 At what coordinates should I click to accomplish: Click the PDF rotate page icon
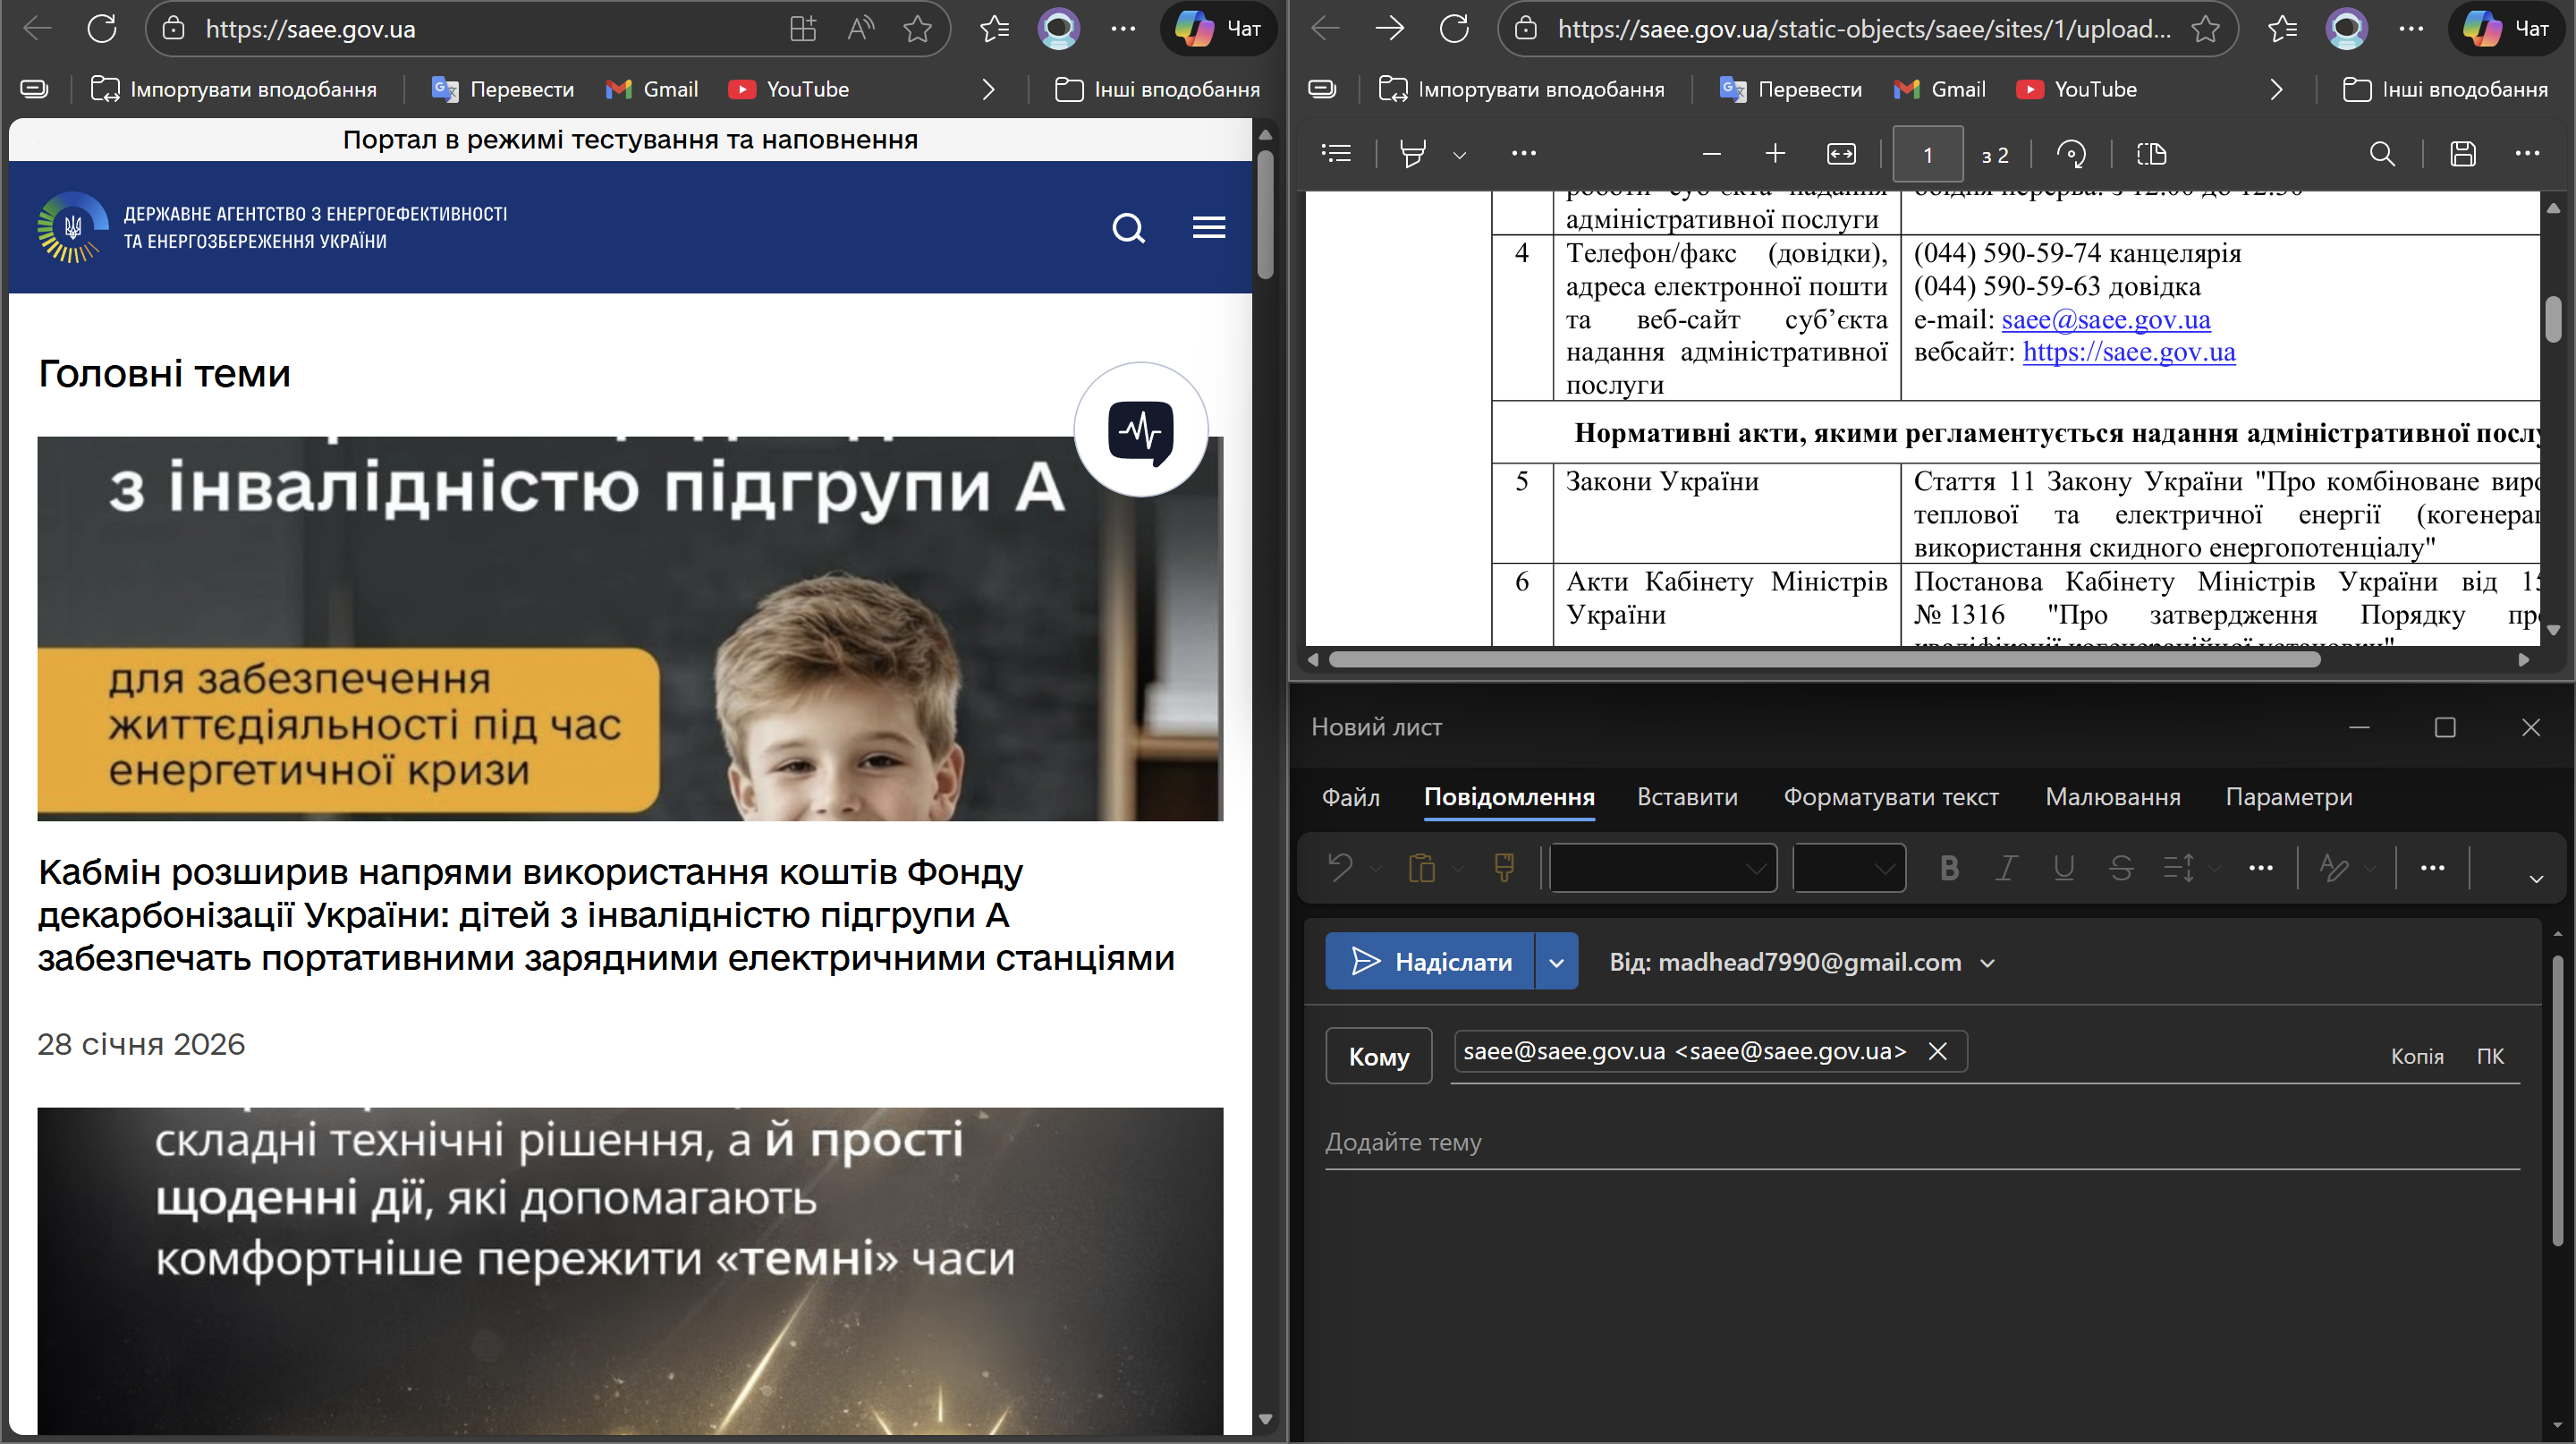tap(2070, 154)
